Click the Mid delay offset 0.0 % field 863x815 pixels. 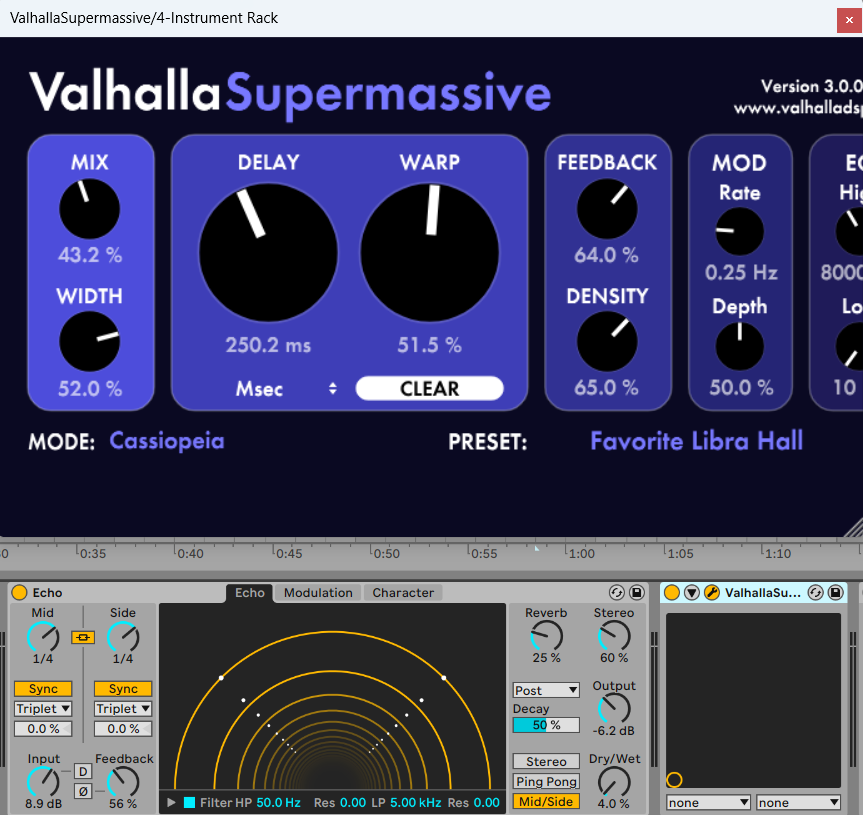point(43,729)
